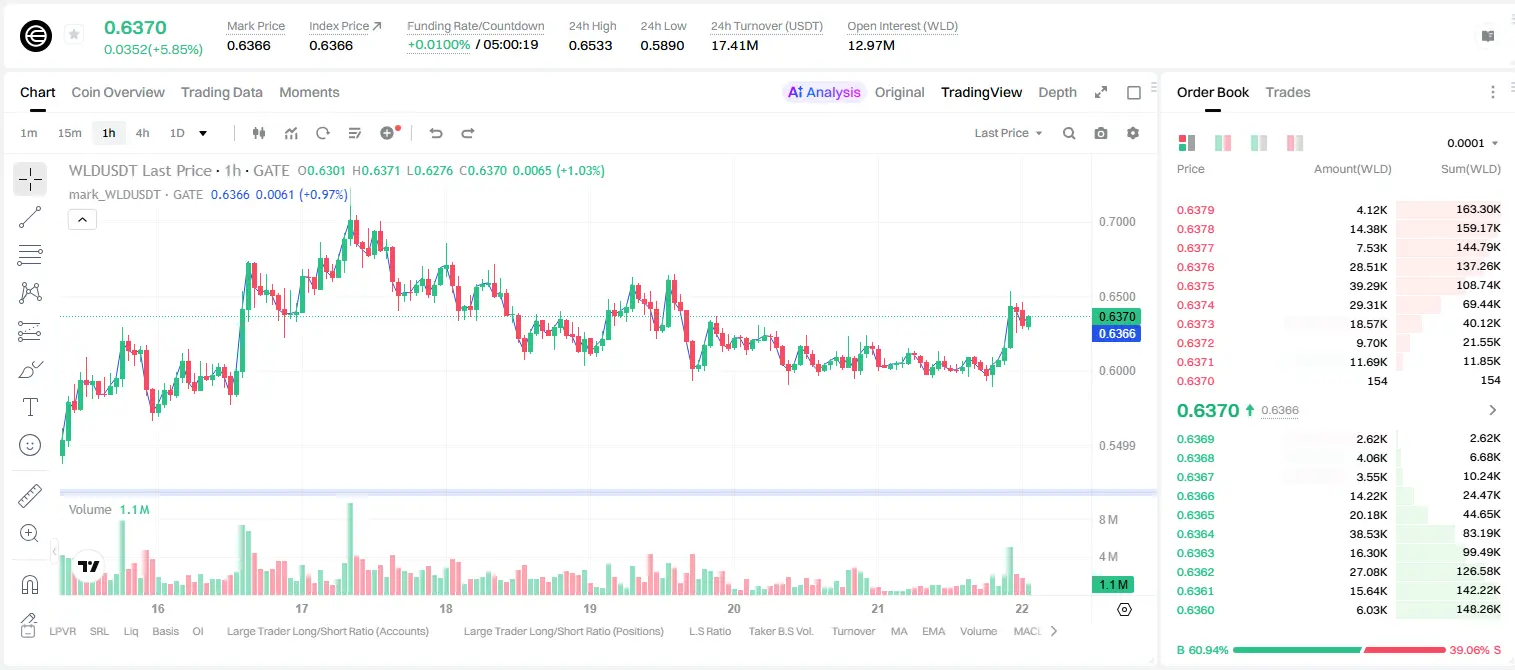Add WLD to favorites with star

(74, 35)
